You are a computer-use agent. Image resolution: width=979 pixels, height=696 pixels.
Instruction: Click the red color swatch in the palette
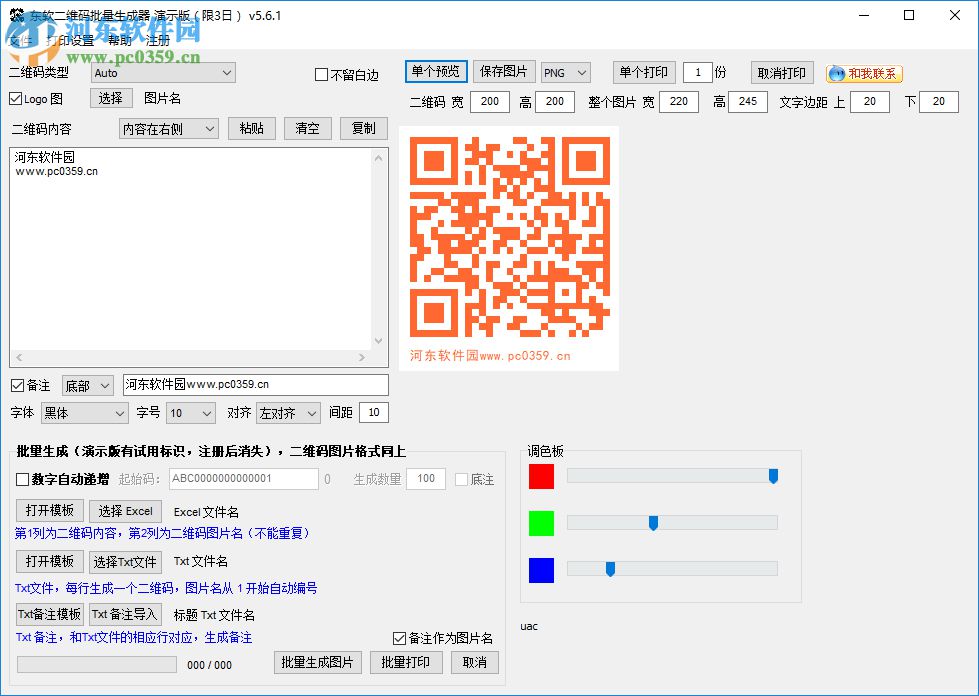[541, 478]
